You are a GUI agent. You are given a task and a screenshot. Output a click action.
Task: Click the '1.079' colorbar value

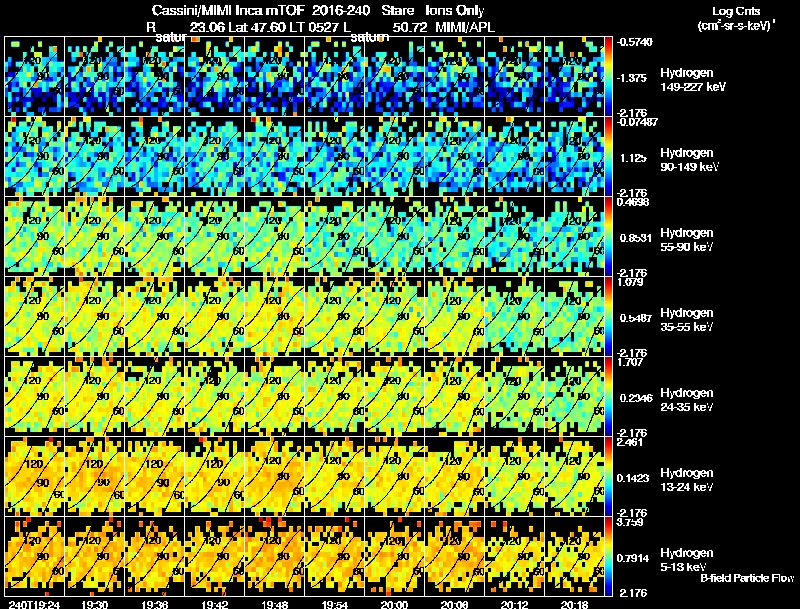point(630,282)
